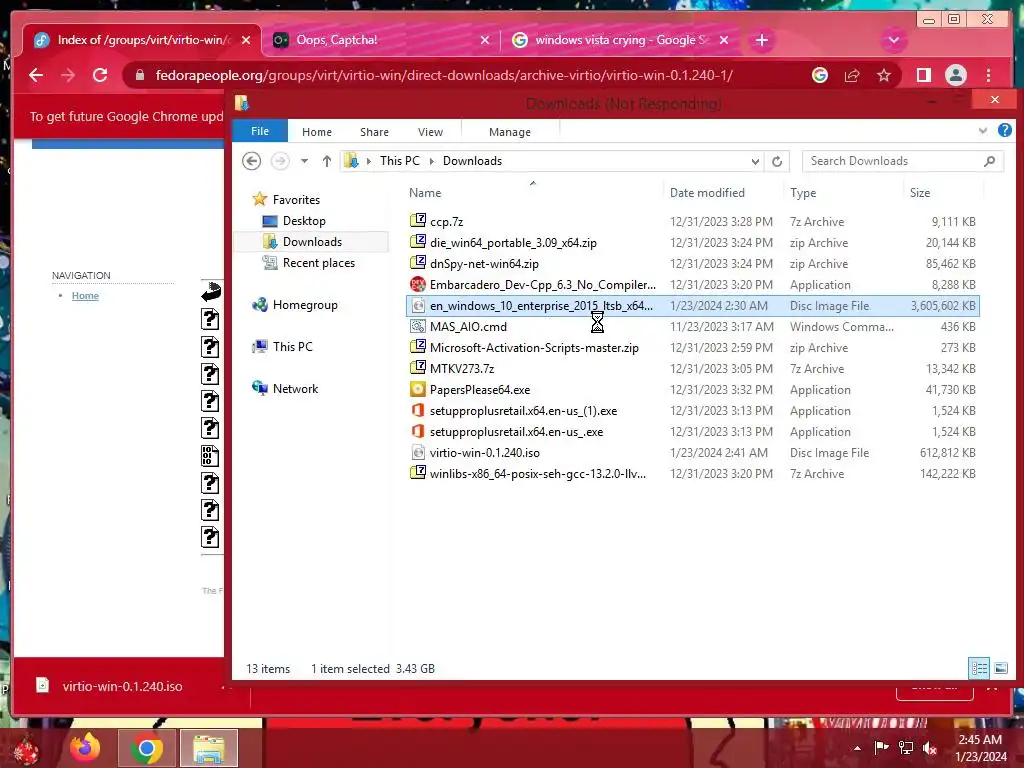This screenshot has width=1024, height=768.
Task: Click the Google icon in the address bar
Action: coord(820,75)
